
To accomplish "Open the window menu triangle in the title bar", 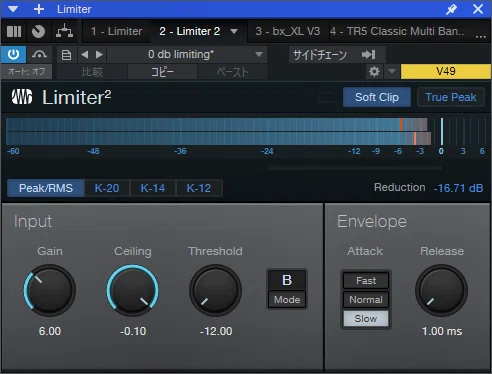I will (13, 9).
